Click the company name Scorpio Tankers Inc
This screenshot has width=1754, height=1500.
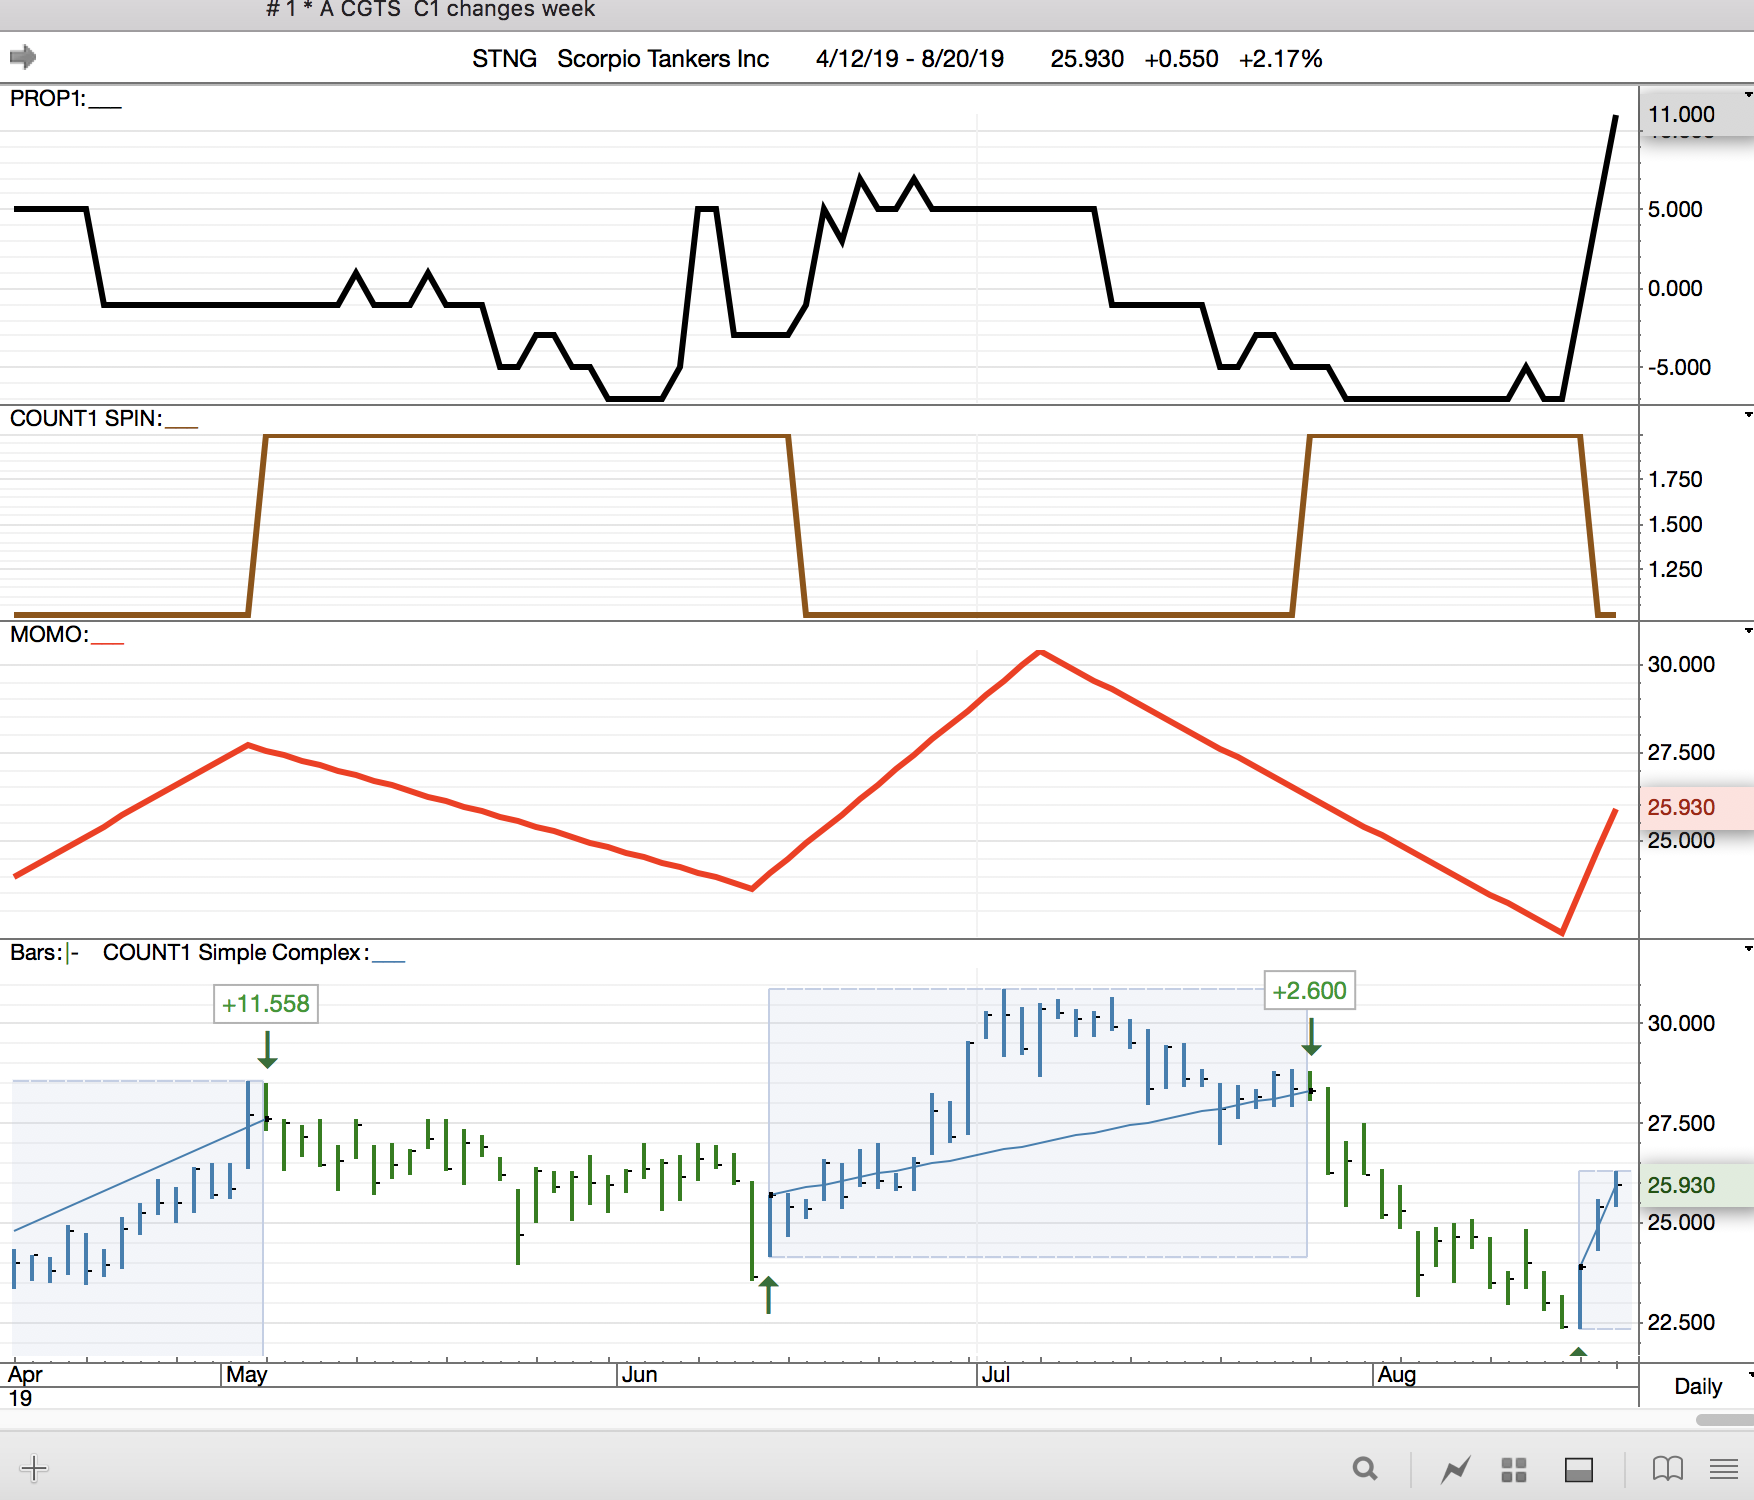coord(663,58)
